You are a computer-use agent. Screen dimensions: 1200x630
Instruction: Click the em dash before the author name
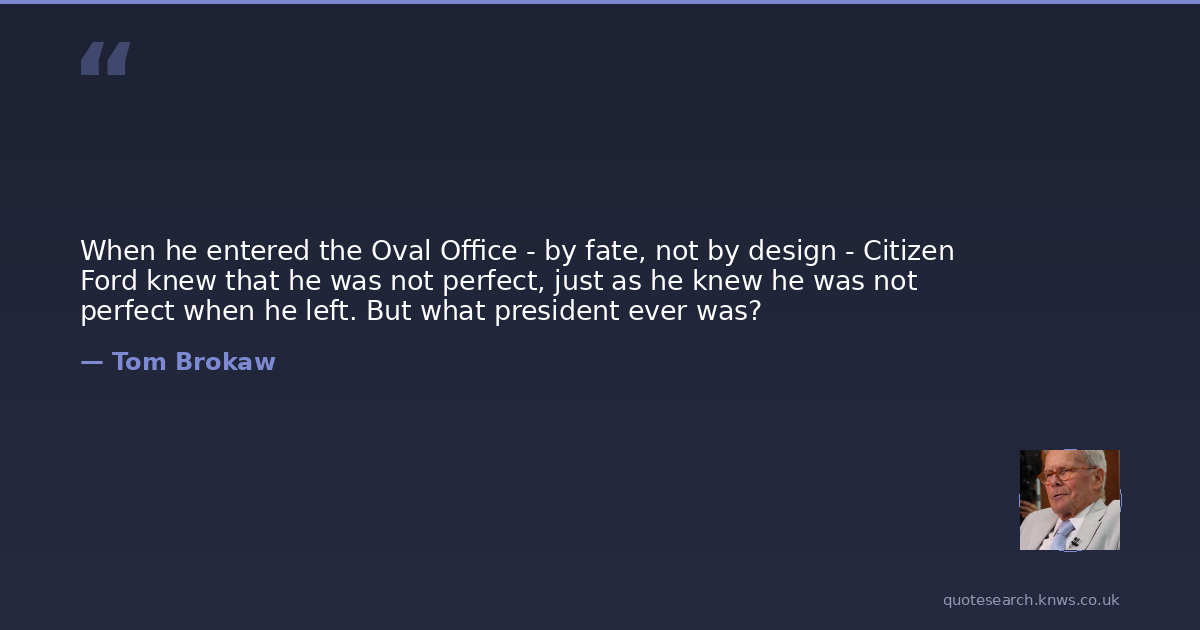[x=91, y=362]
